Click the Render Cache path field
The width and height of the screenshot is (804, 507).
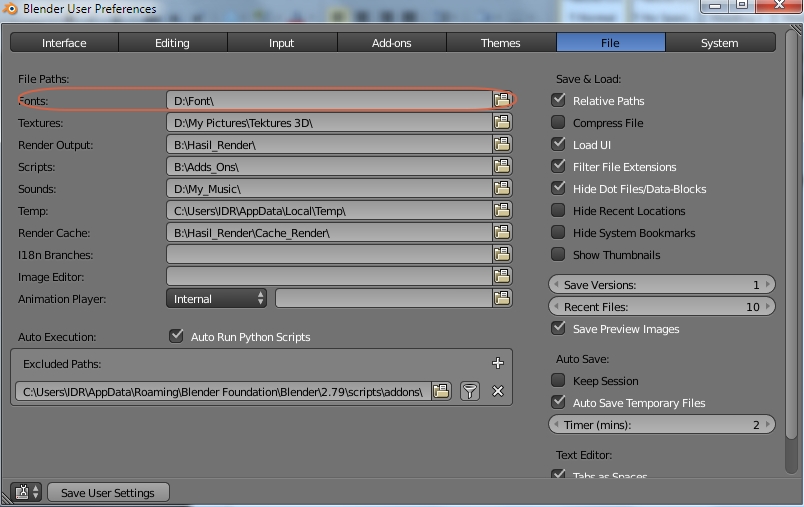[x=329, y=232]
